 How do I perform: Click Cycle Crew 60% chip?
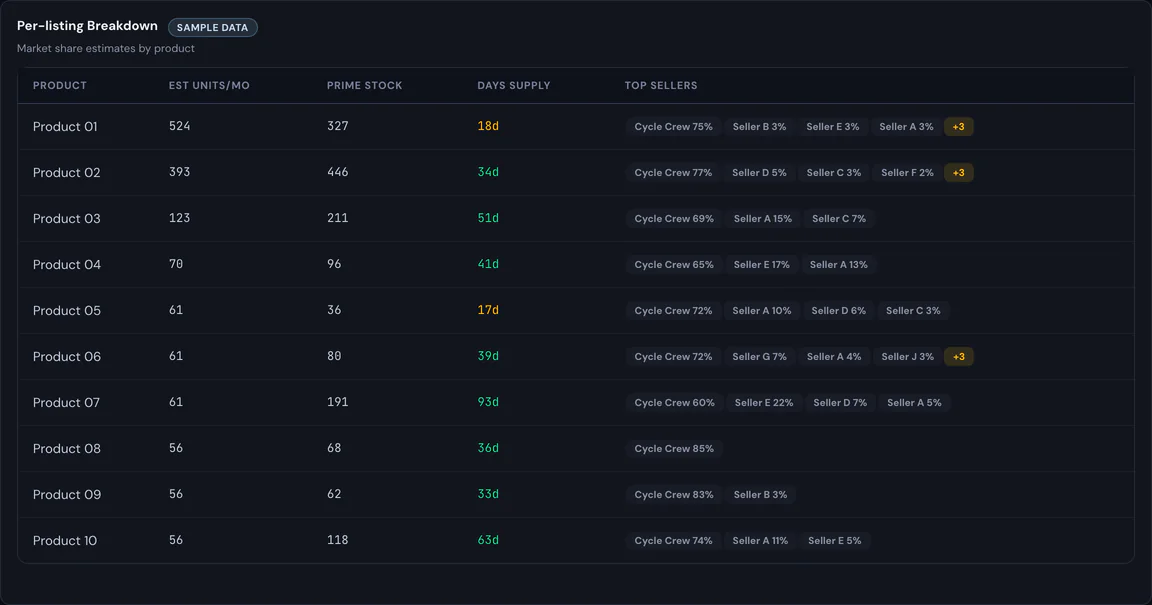pyautogui.click(x=674, y=402)
